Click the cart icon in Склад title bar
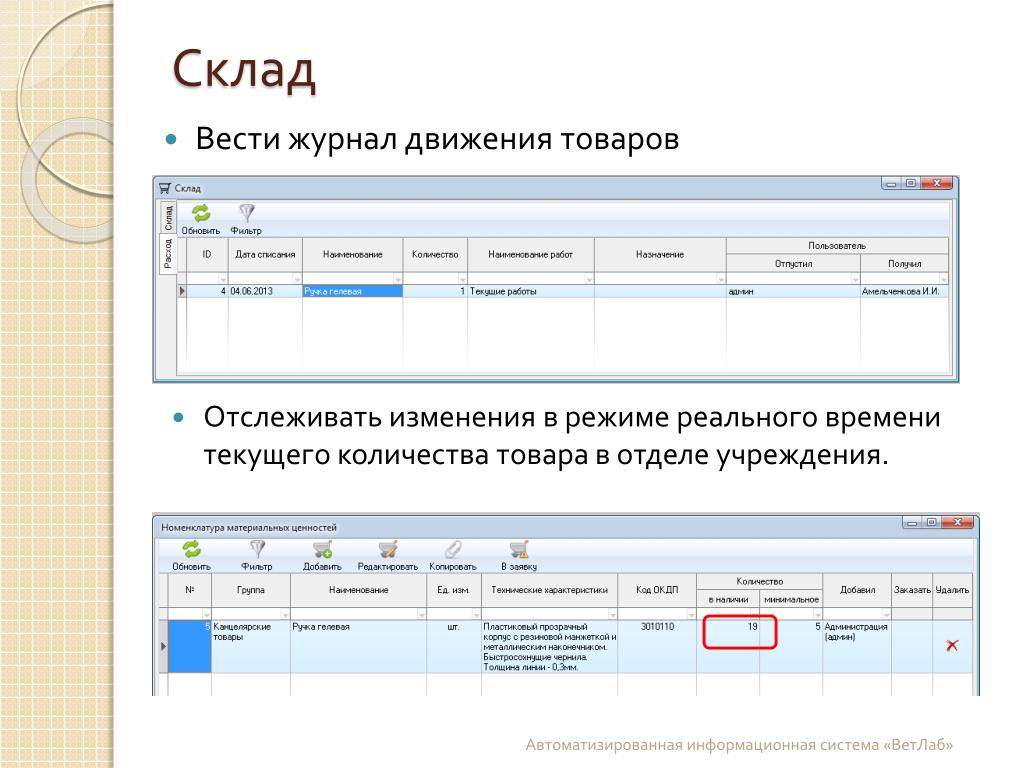1024x768 pixels. click(x=165, y=188)
